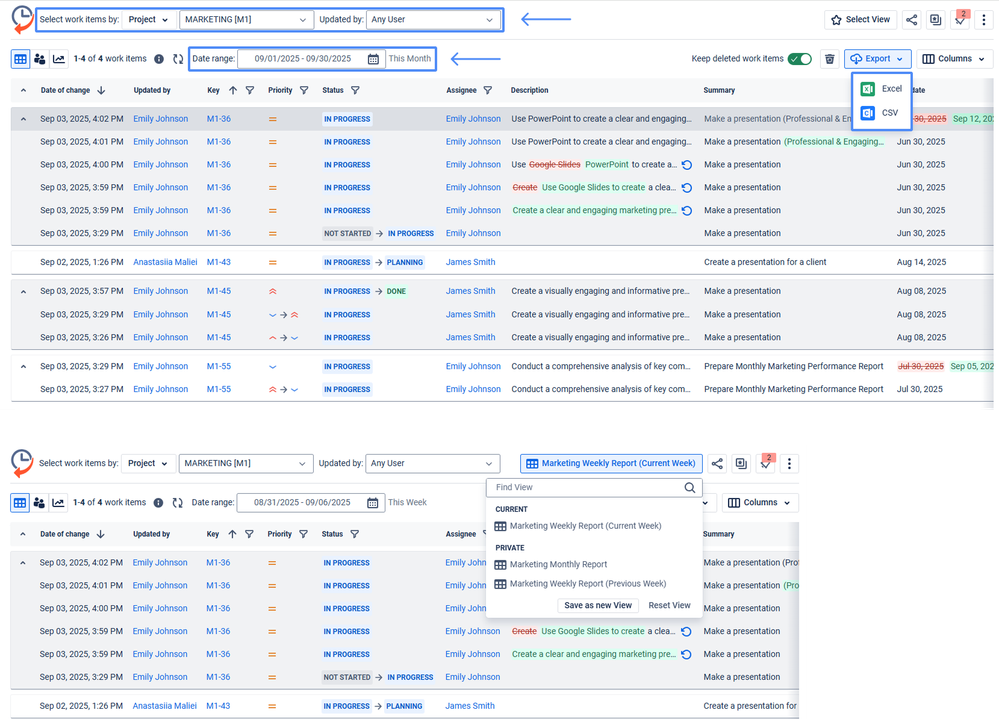Click PLANNING status on top M1-43 row
Image resolution: width=999 pixels, height=719 pixels.
(x=405, y=262)
